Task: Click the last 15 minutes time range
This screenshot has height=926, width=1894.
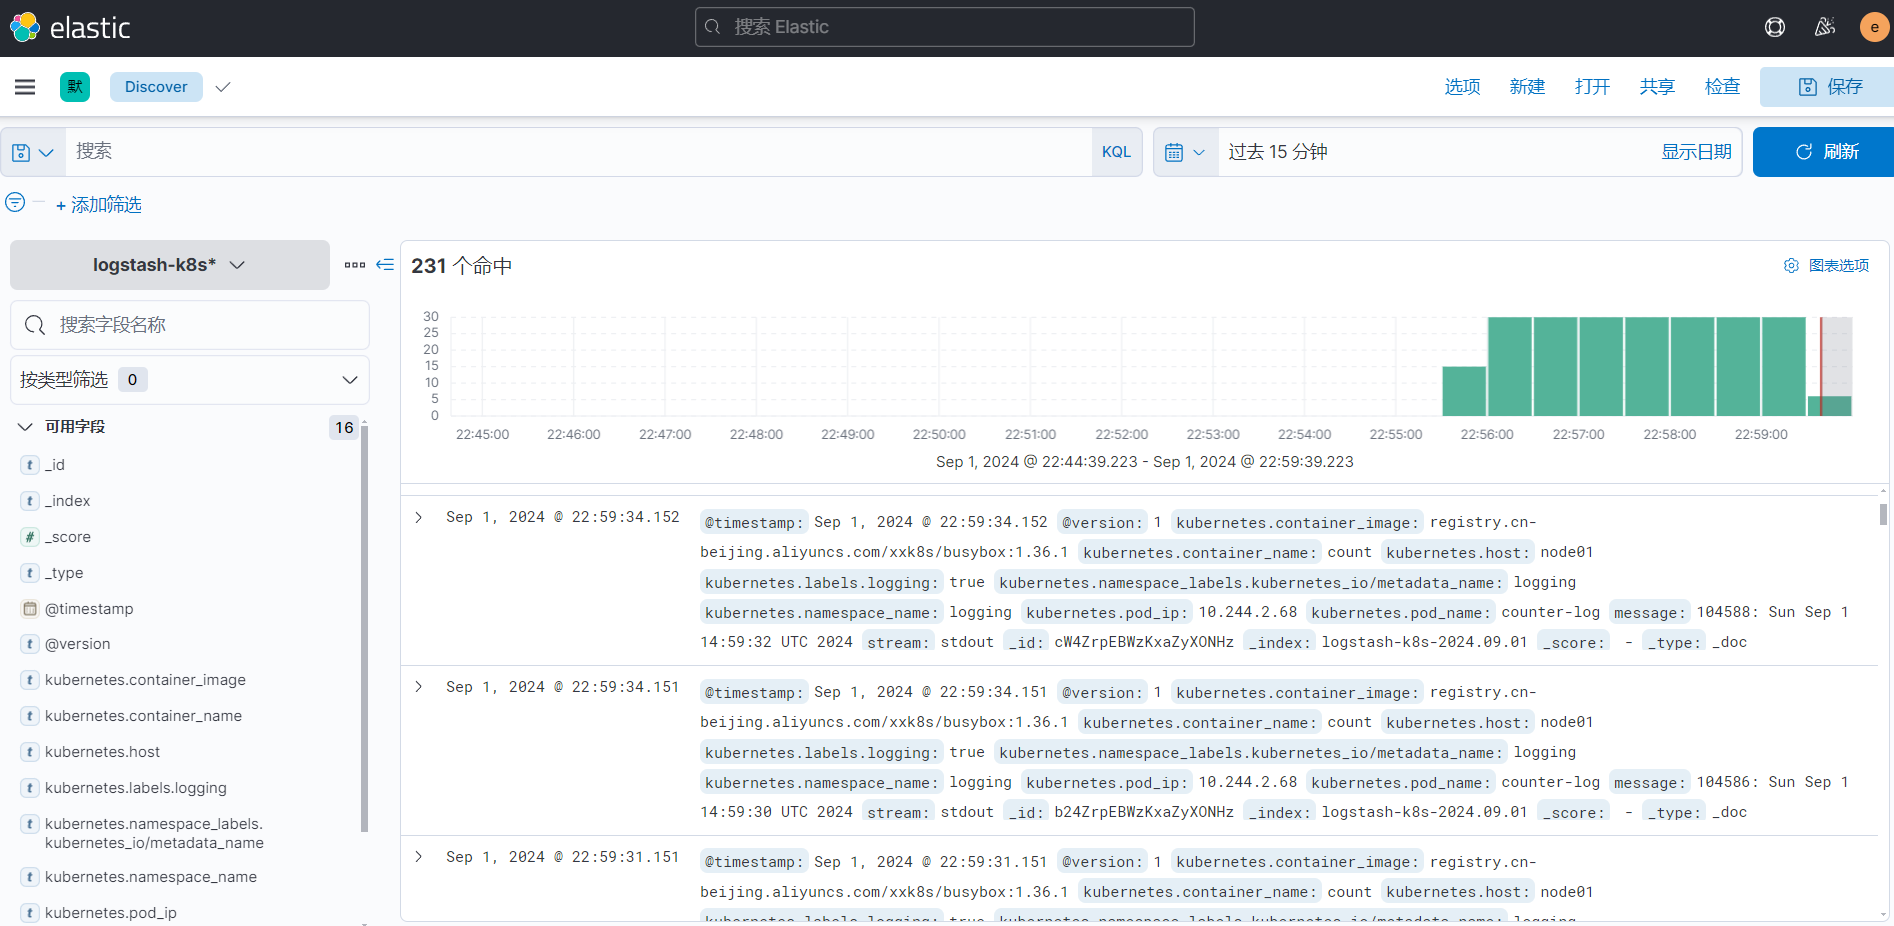Action: tap(1278, 152)
